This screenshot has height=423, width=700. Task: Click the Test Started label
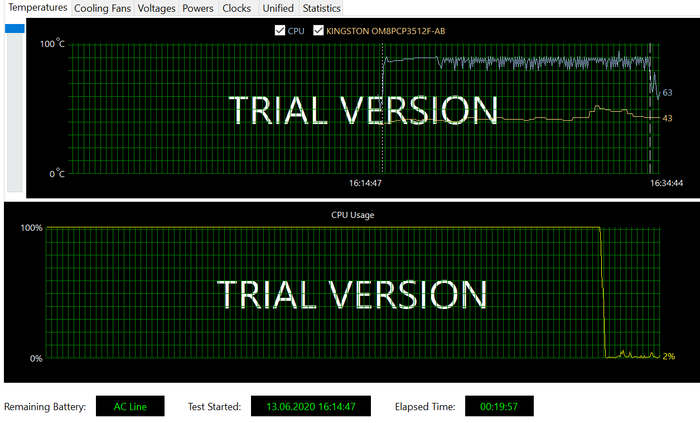click(x=214, y=406)
